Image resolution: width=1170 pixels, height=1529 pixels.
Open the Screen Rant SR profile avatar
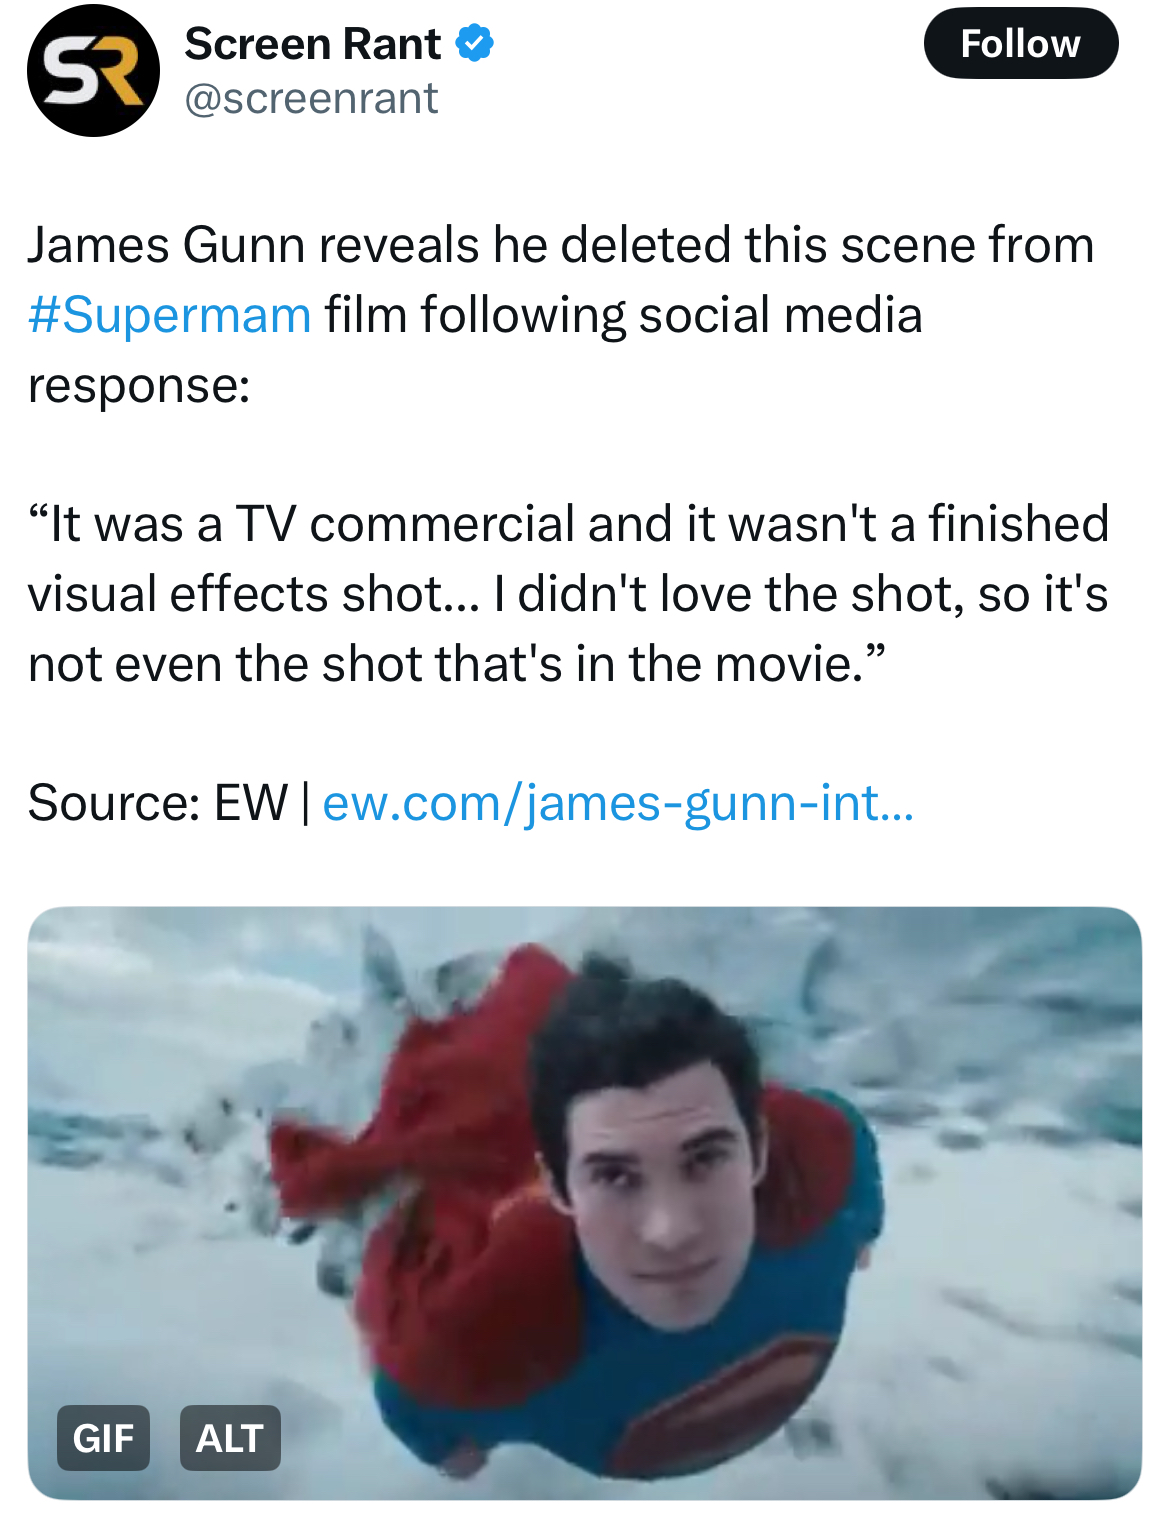coord(93,71)
